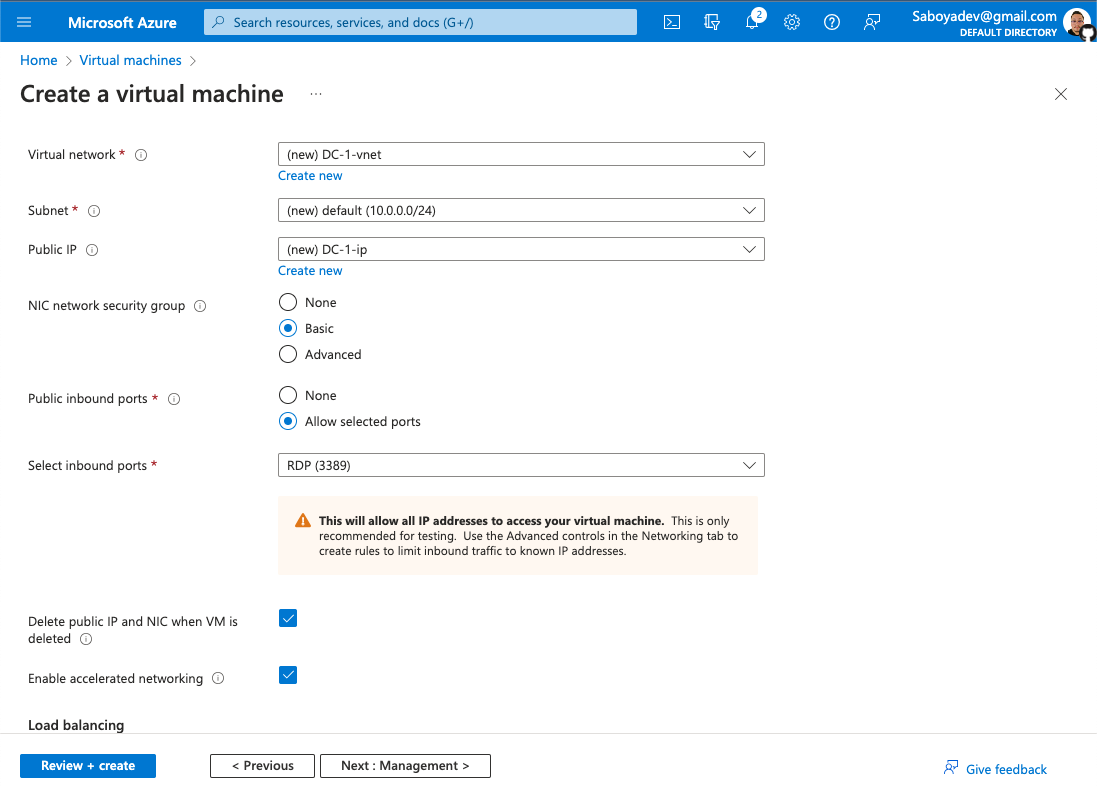Open the Select inbound ports dropdown

[x=521, y=465]
